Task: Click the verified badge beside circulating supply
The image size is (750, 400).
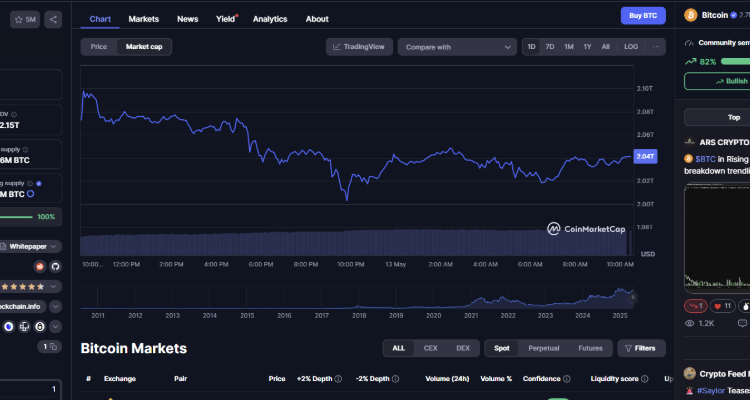Action: [x=39, y=183]
